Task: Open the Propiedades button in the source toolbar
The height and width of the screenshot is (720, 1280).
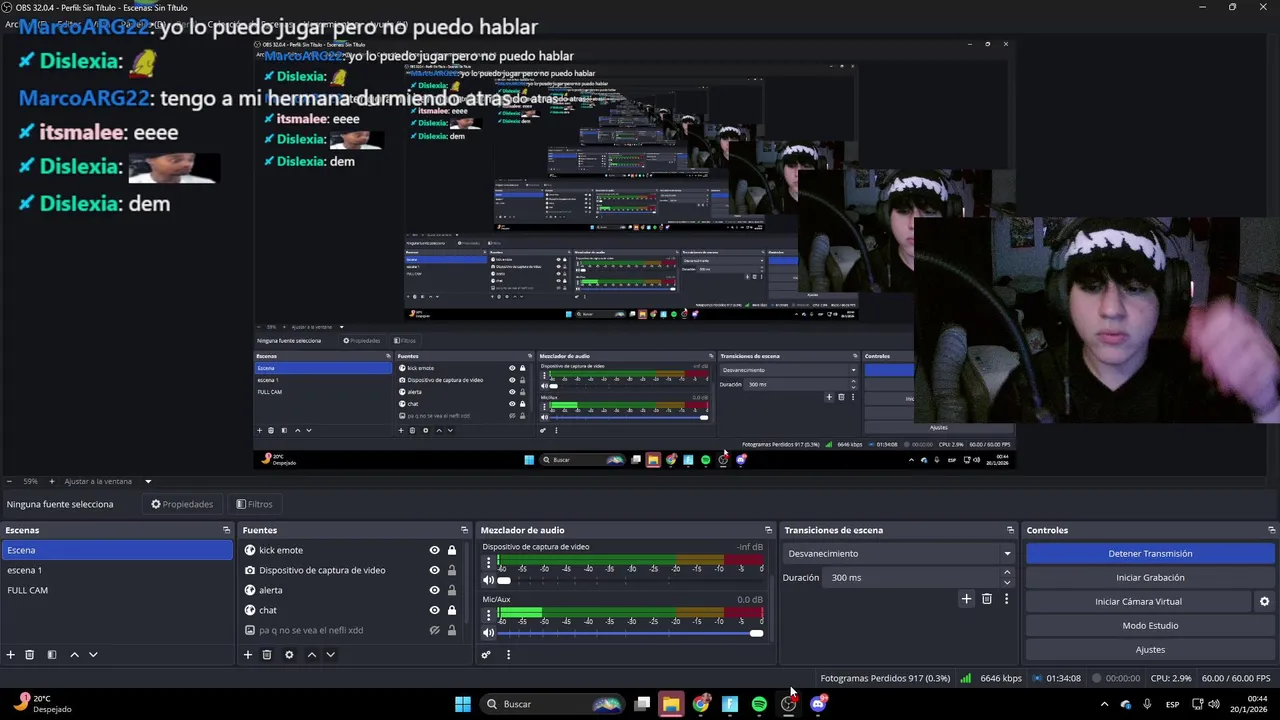Action: click(x=182, y=504)
